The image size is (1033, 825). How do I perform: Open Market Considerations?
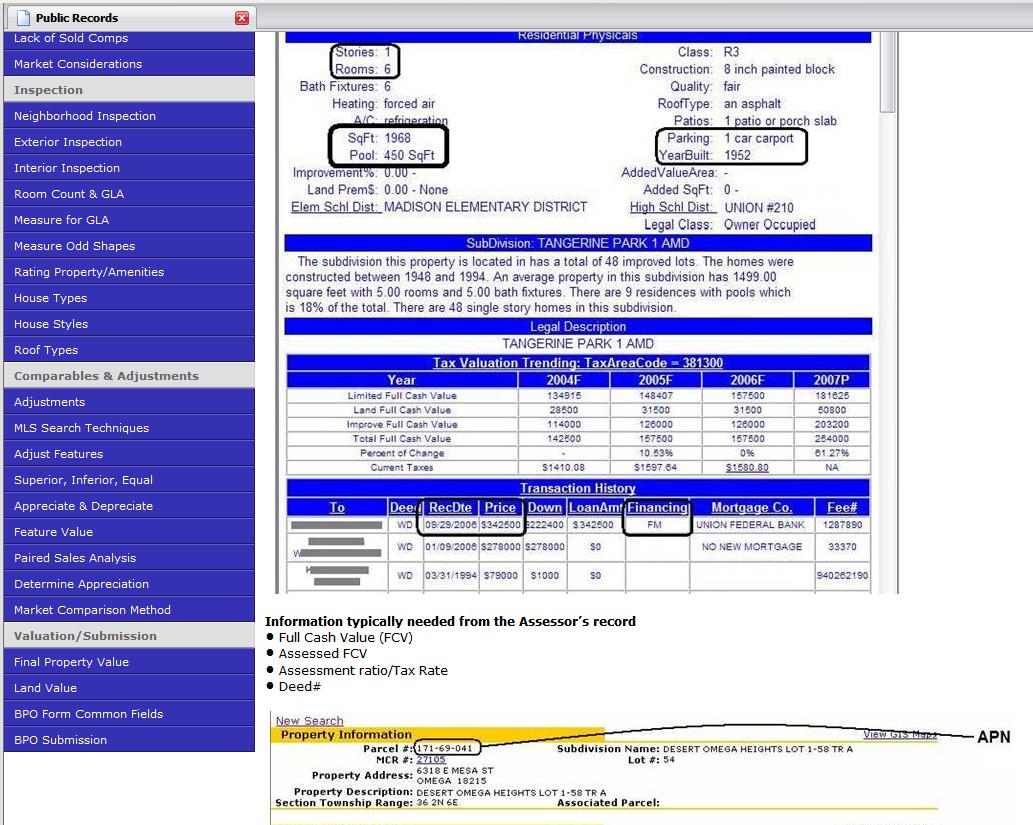coord(129,64)
